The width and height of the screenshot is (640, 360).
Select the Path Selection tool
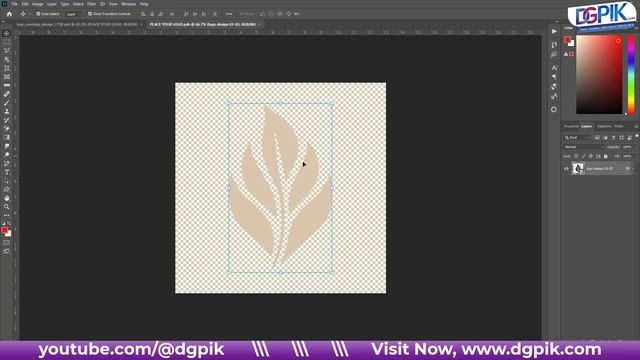point(7,180)
